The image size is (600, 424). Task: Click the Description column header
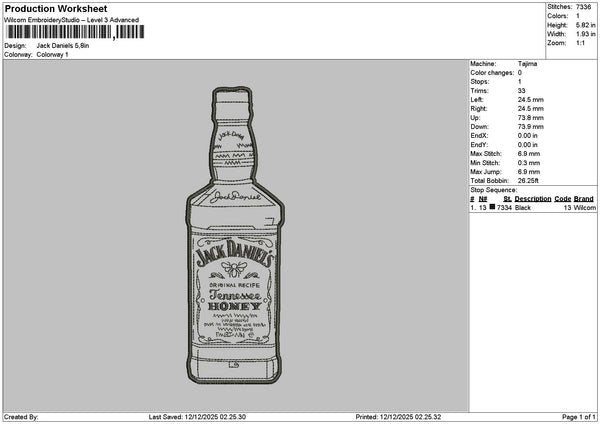pyautogui.click(x=533, y=199)
